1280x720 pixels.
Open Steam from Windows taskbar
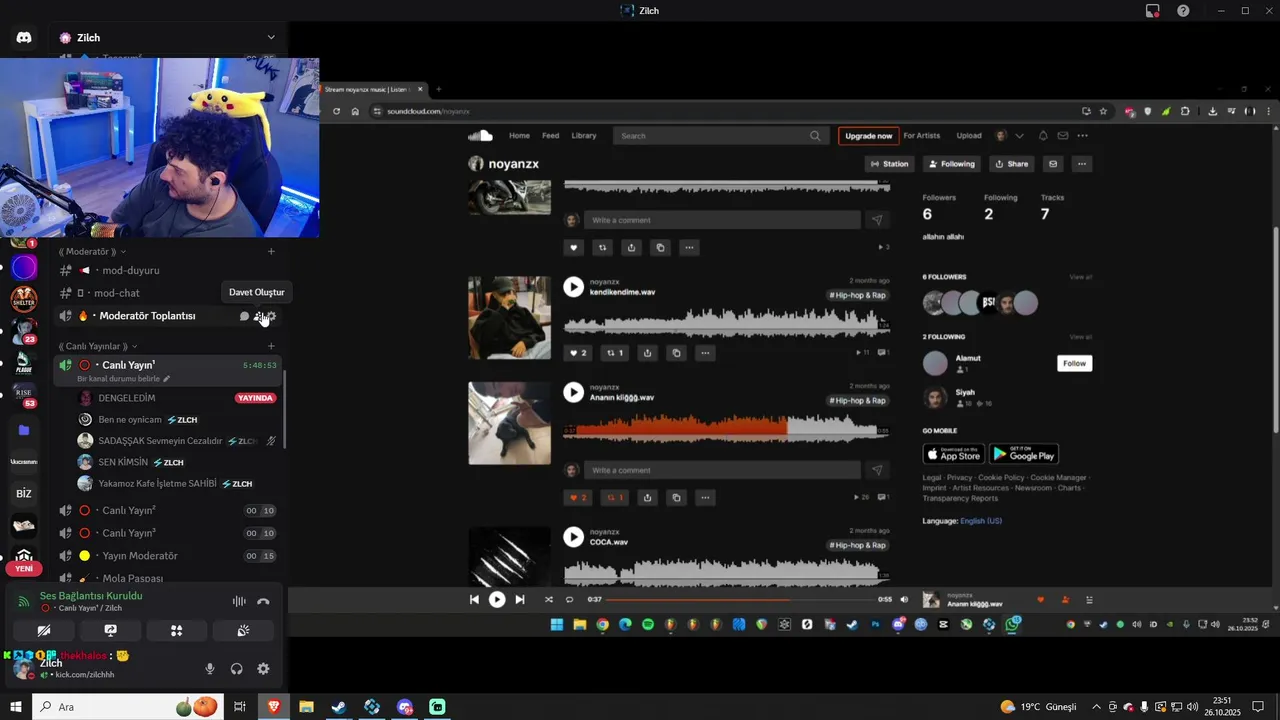click(339, 707)
